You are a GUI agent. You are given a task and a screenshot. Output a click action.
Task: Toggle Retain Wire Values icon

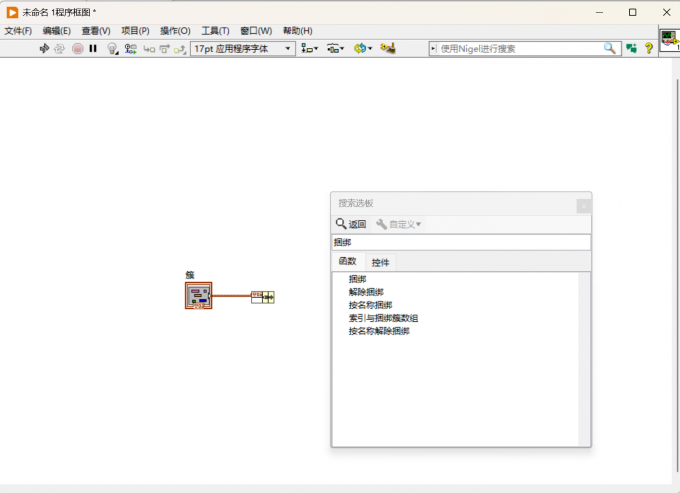tap(130, 49)
